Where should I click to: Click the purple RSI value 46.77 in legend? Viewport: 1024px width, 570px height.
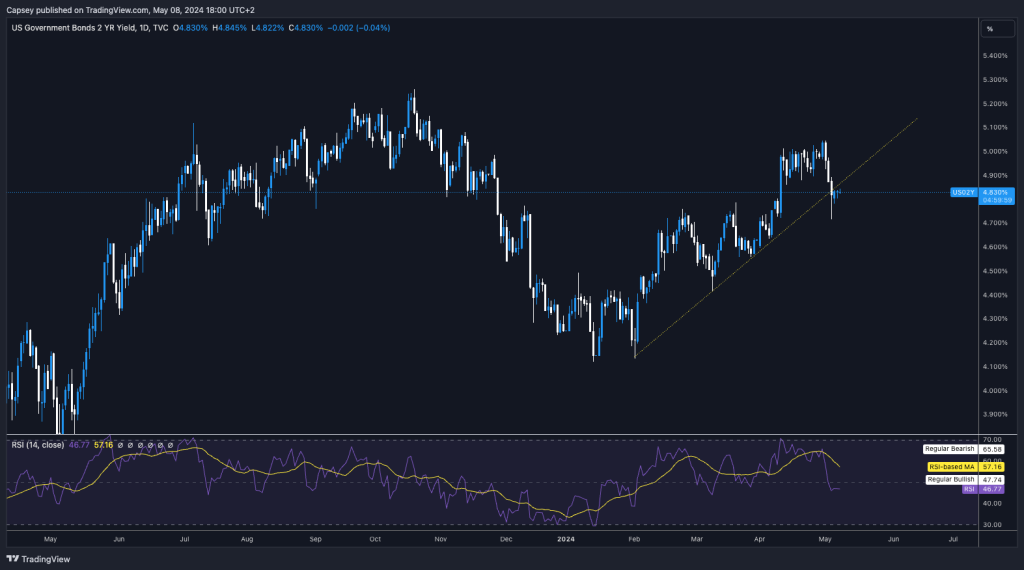point(78,444)
